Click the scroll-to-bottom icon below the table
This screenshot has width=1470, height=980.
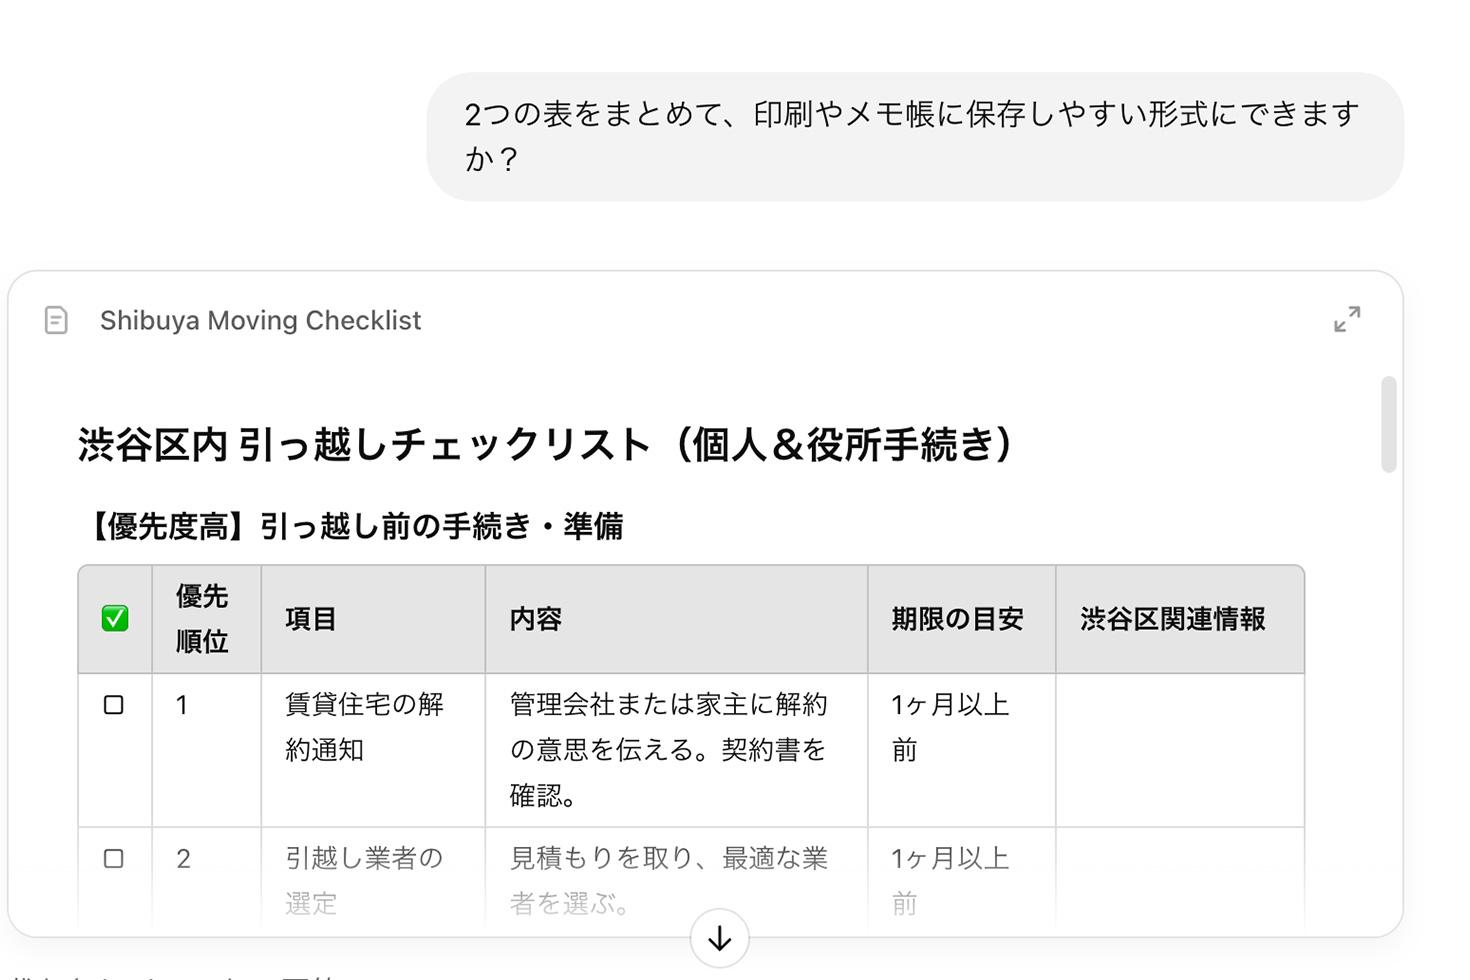[x=719, y=938]
